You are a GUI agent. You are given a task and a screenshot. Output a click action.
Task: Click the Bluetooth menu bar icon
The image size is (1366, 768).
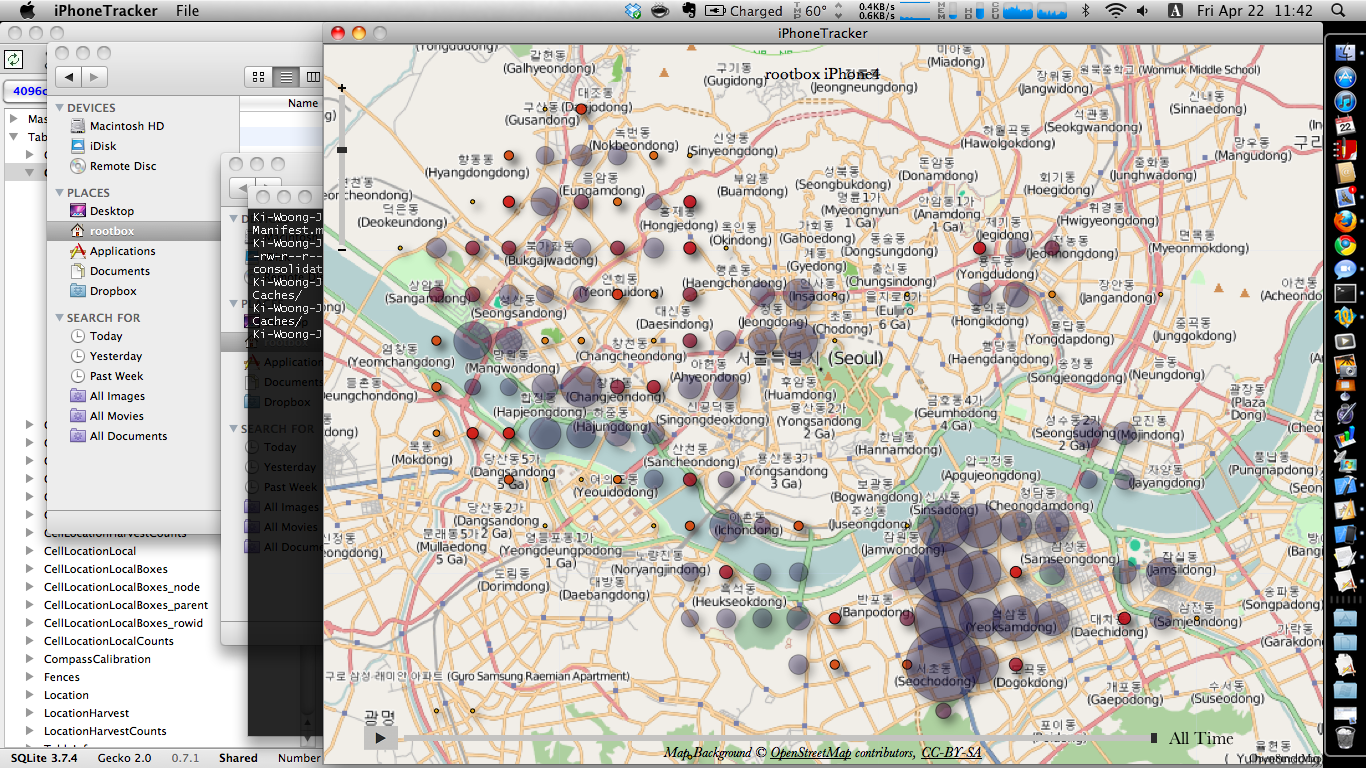point(1085,11)
